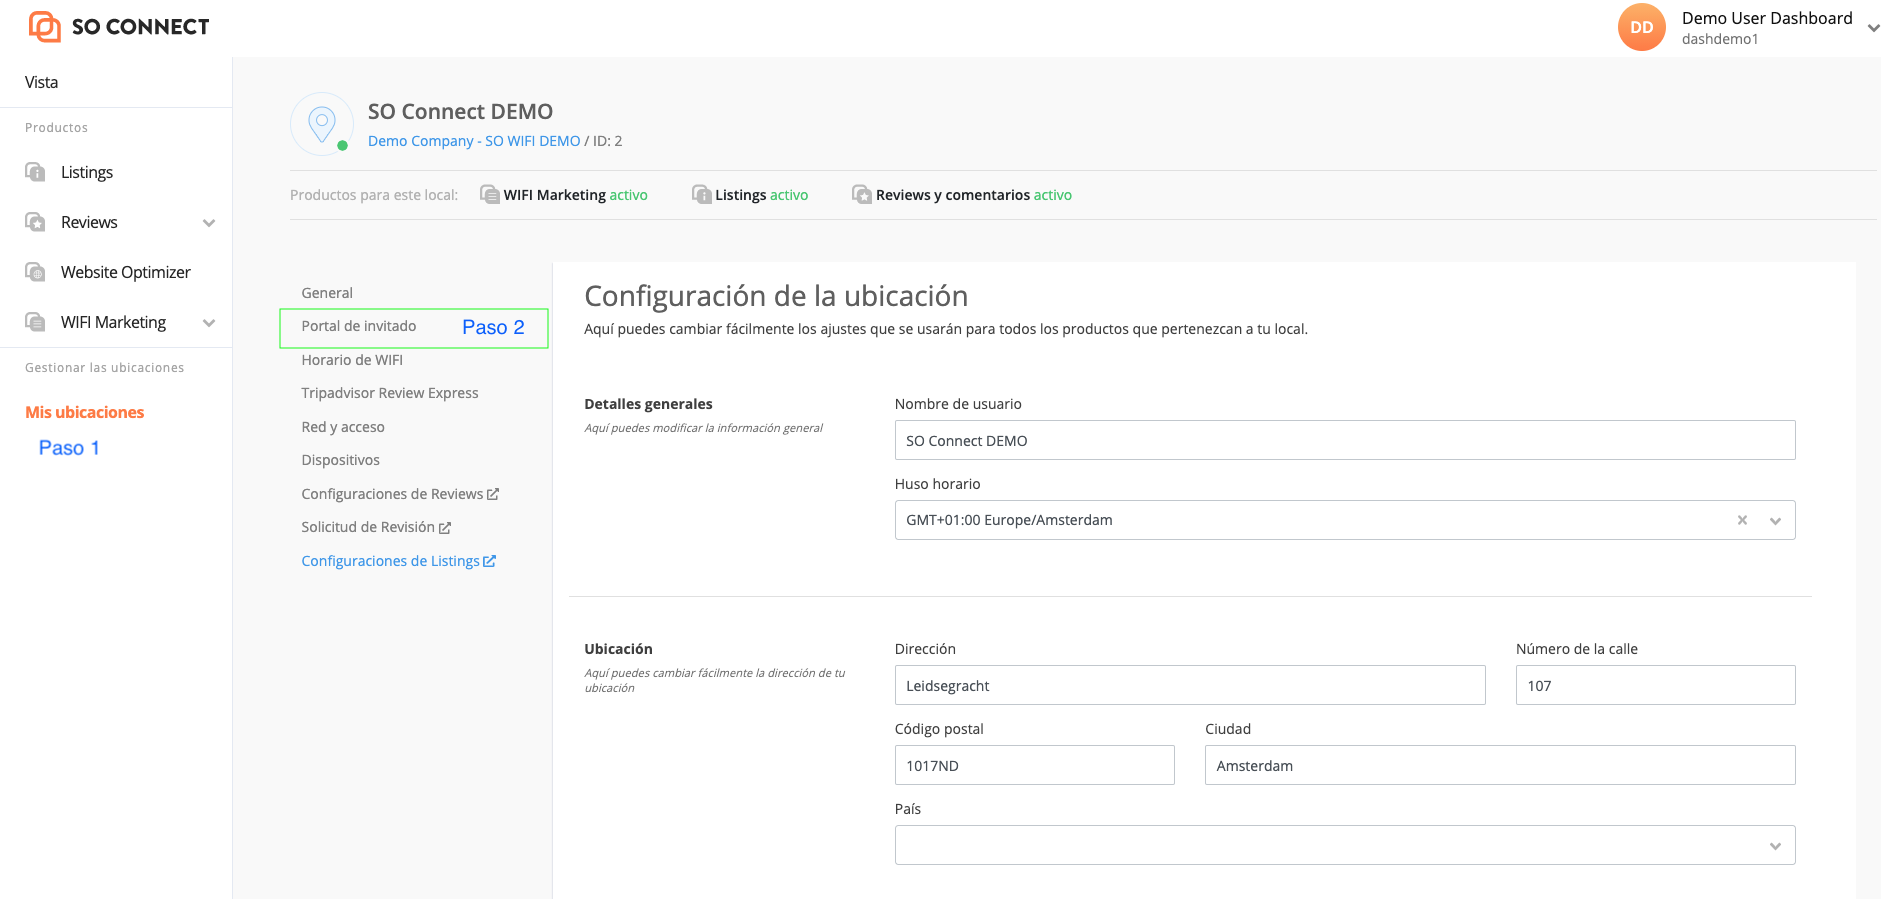Open the Huso horario dropdown arrow

coord(1775,521)
